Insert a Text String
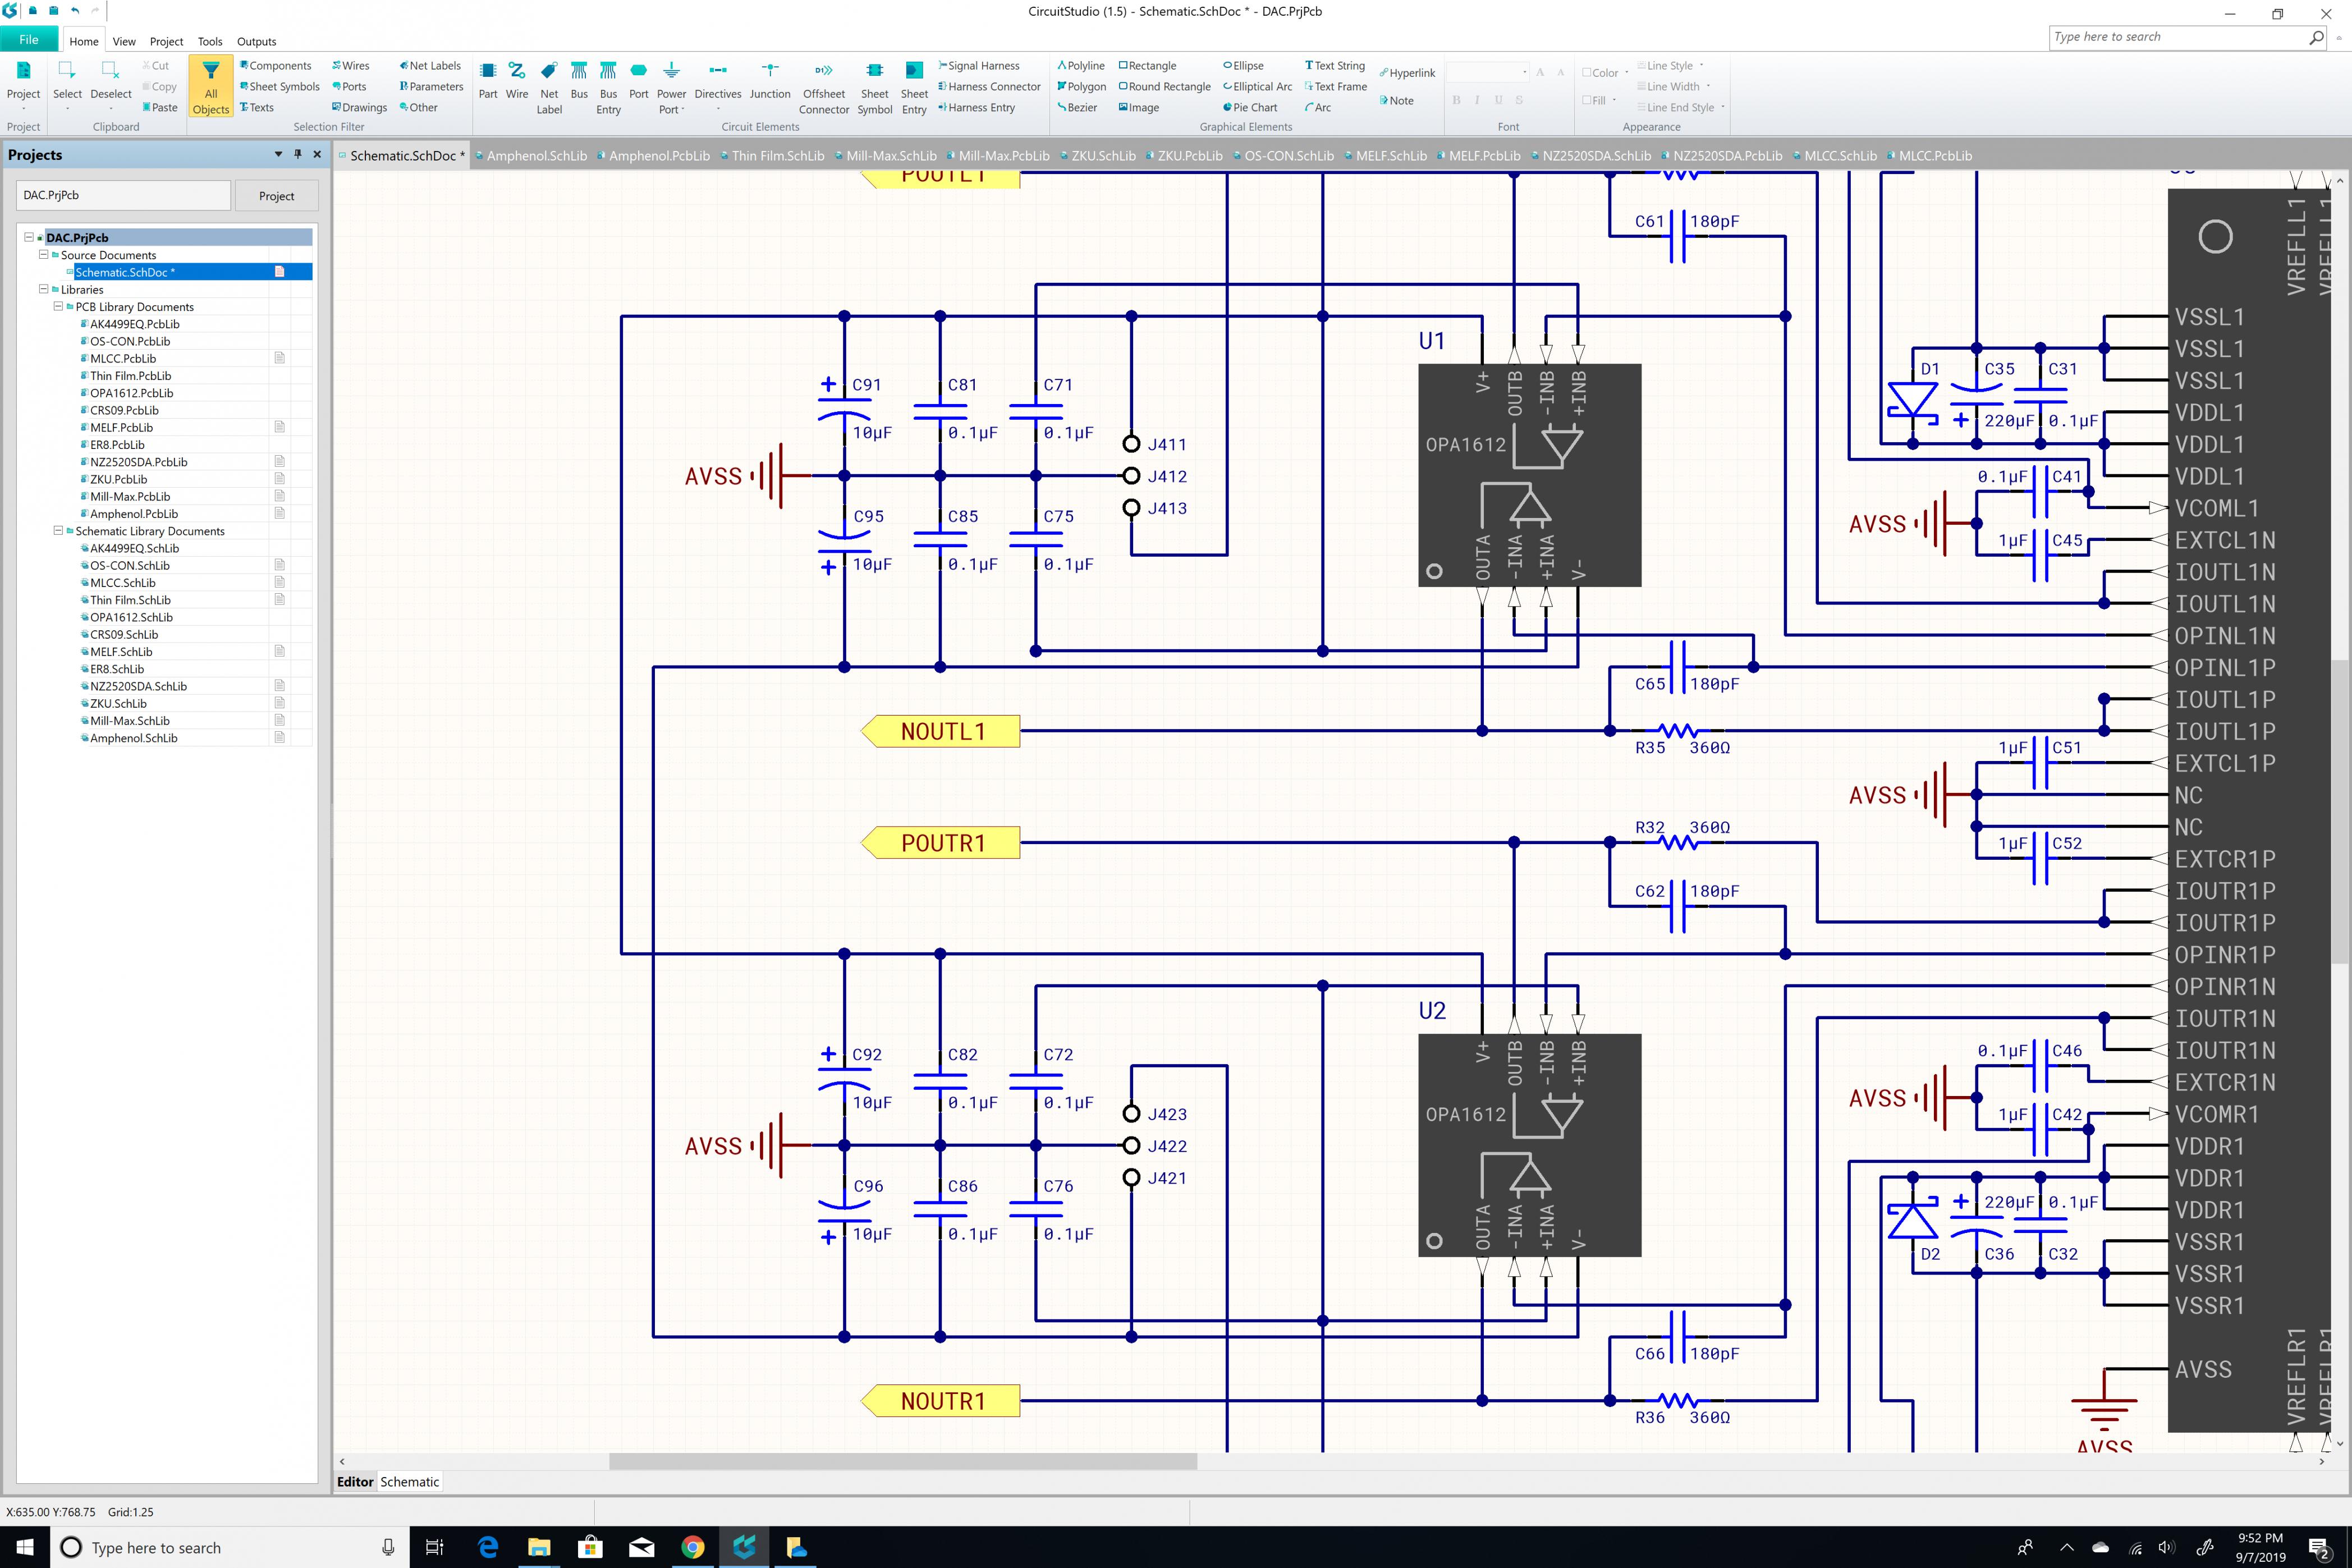Screen dimensions: 2352x1568 (x=1335, y=66)
